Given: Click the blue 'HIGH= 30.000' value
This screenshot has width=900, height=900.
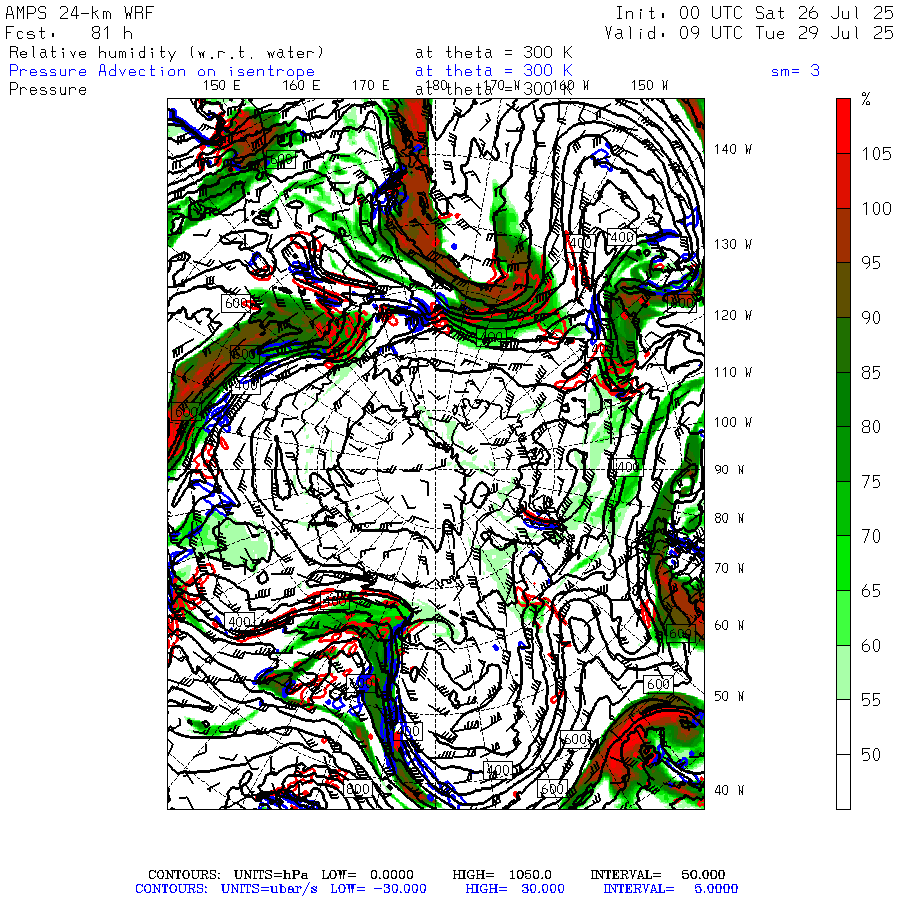Looking at the screenshot, I should pos(515,889).
